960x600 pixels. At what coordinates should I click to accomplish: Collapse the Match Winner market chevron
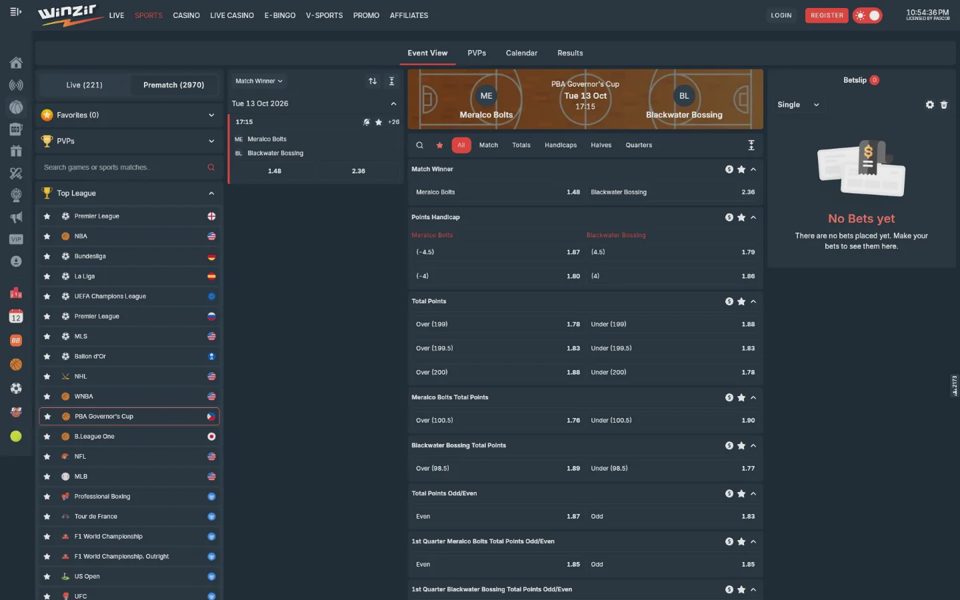(753, 169)
